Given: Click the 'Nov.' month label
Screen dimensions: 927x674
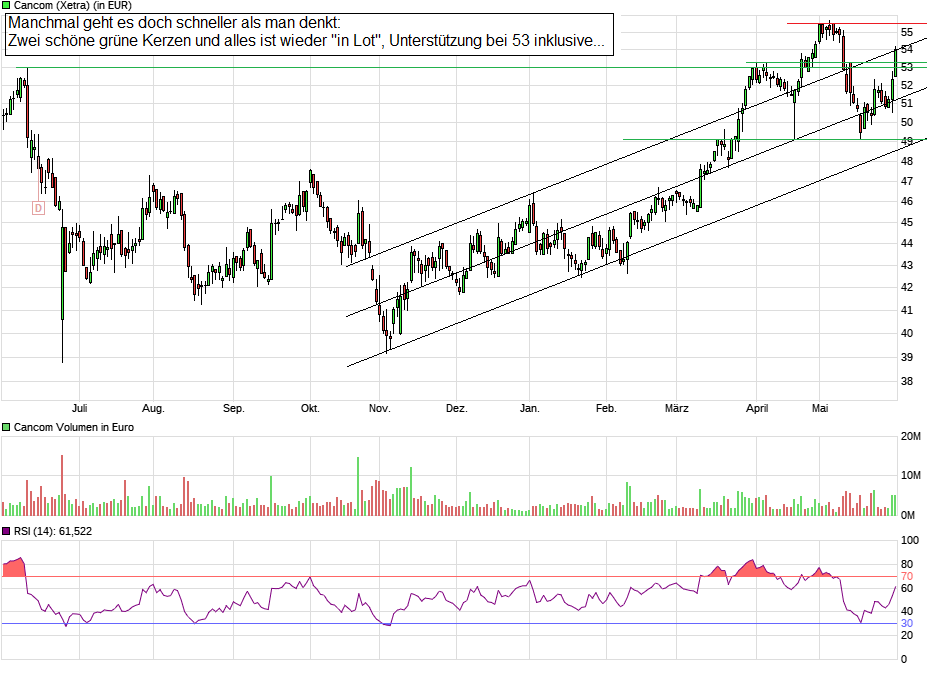Looking at the screenshot, I should click(379, 408).
